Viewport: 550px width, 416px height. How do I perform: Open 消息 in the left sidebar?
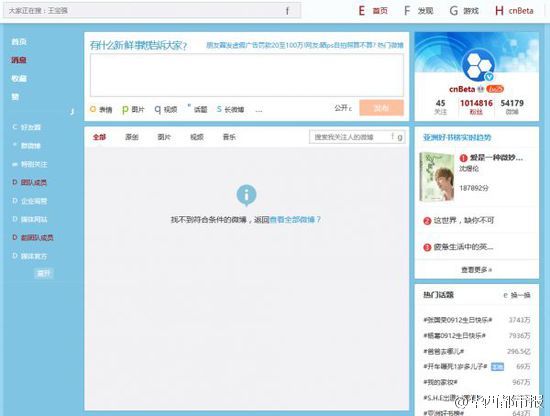(x=19, y=60)
